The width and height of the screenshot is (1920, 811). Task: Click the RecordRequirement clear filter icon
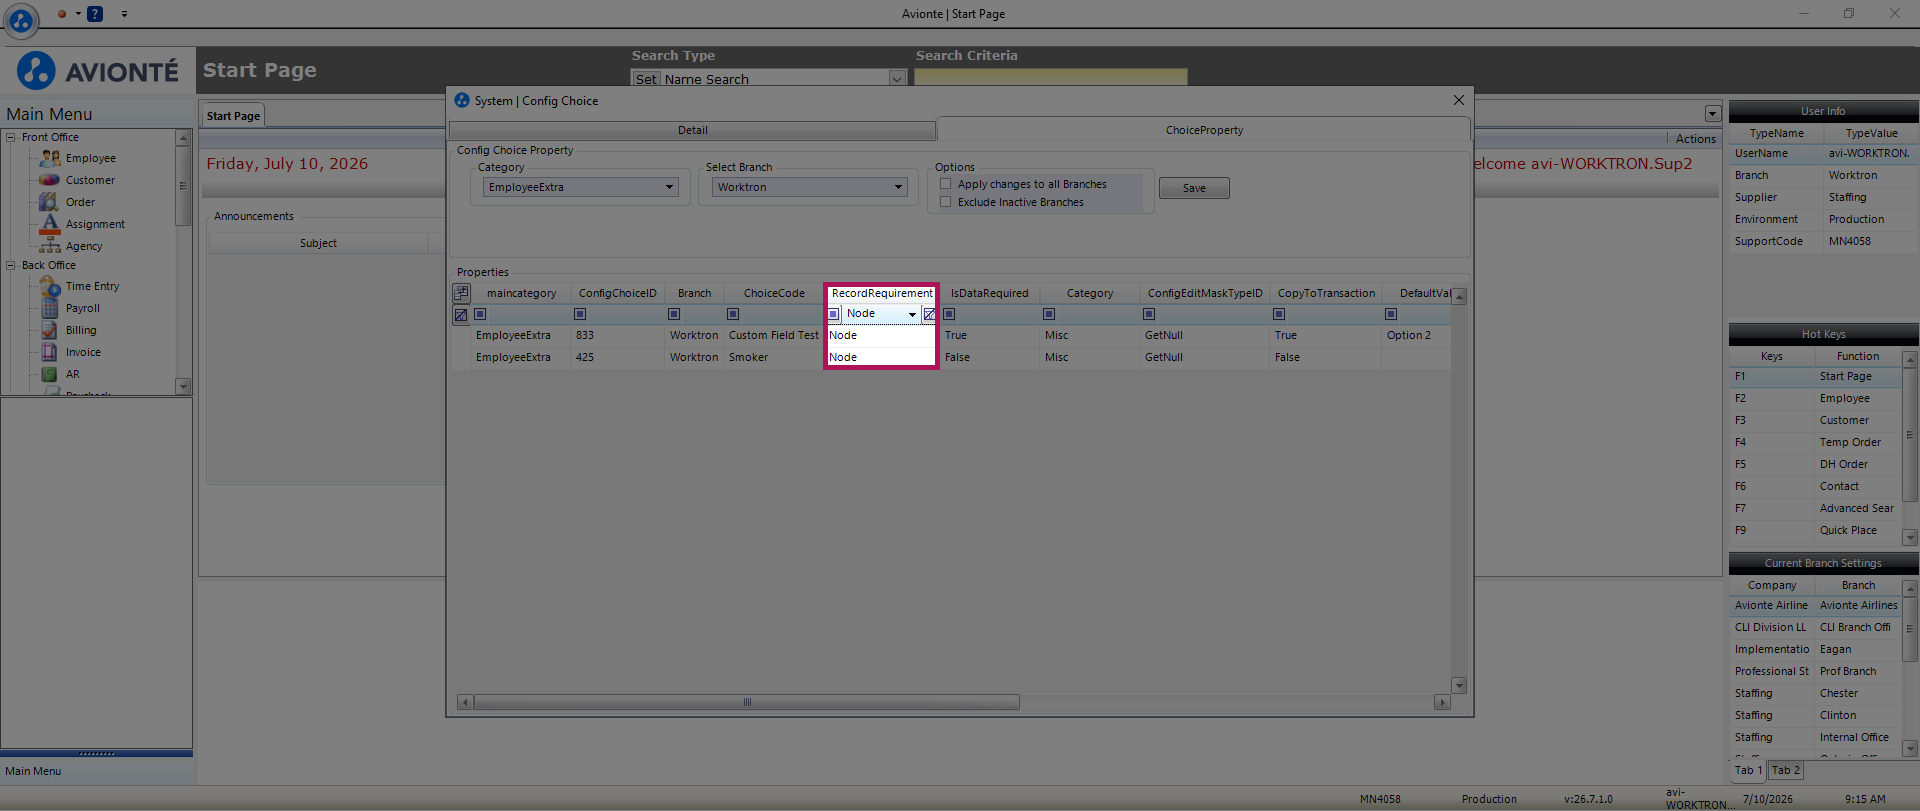click(x=929, y=314)
